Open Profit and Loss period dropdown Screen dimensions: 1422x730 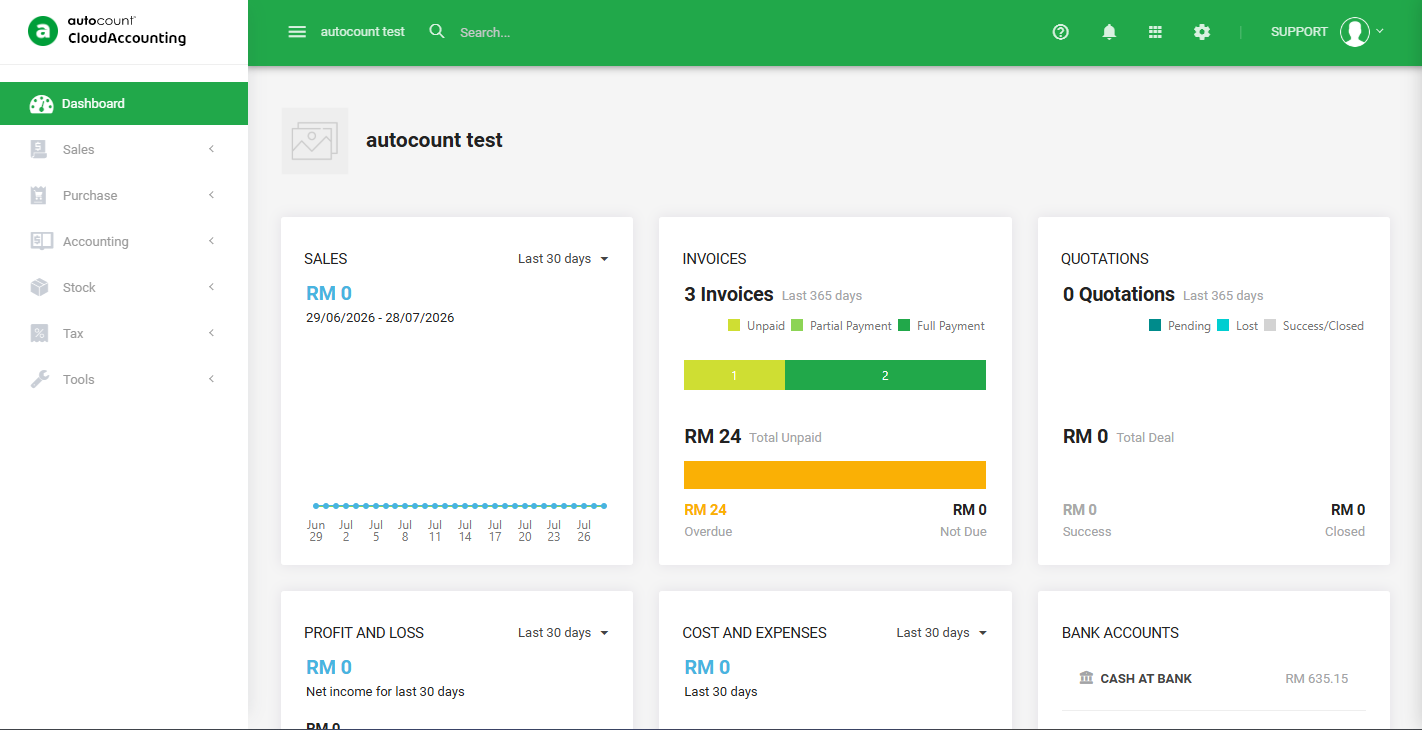(x=563, y=633)
